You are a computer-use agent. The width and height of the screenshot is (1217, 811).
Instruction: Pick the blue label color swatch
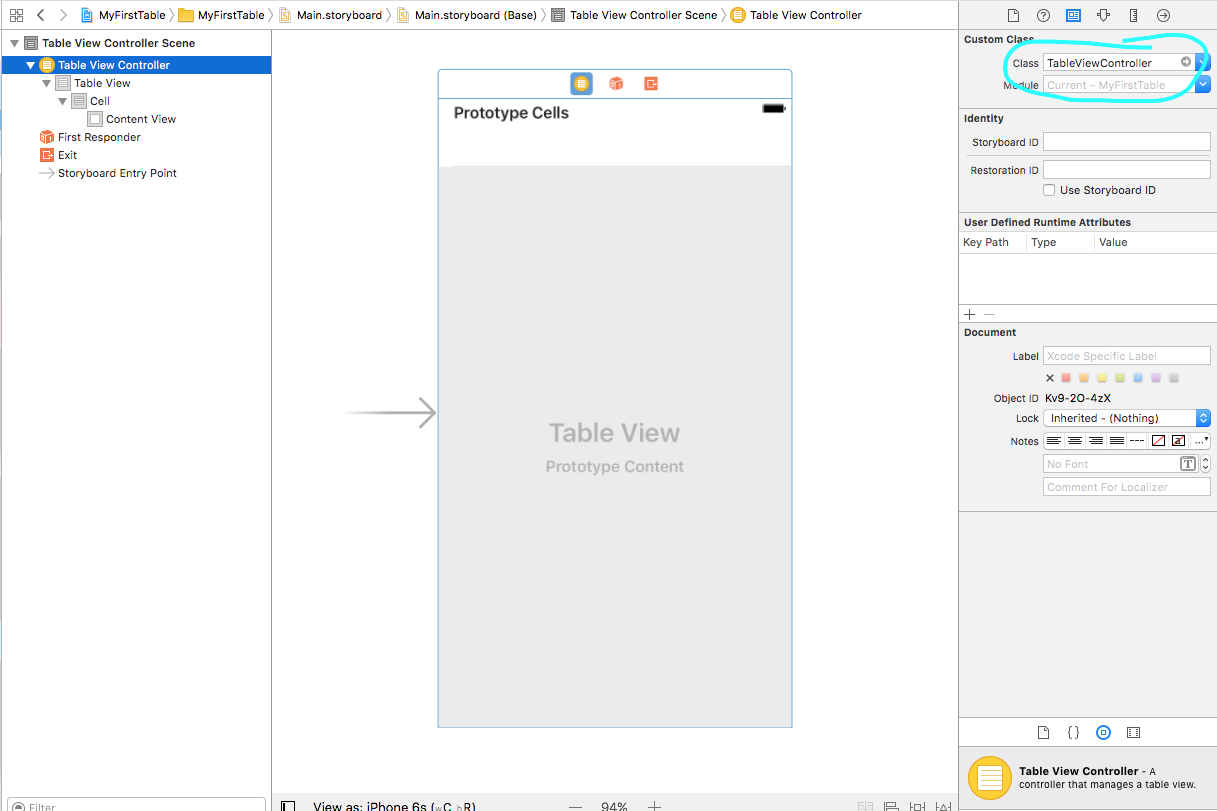click(1138, 378)
